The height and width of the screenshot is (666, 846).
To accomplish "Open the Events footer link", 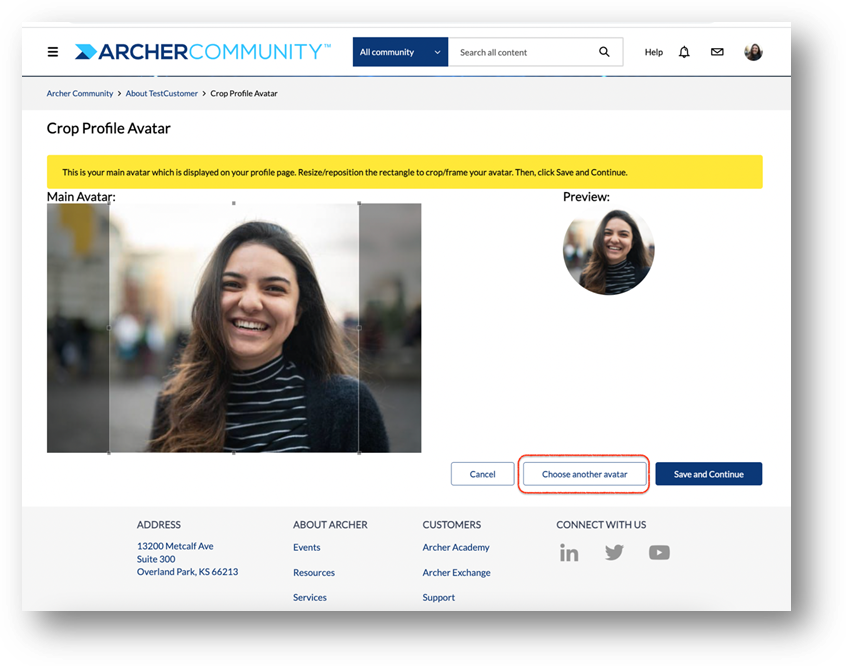I will tap(306, 547).
